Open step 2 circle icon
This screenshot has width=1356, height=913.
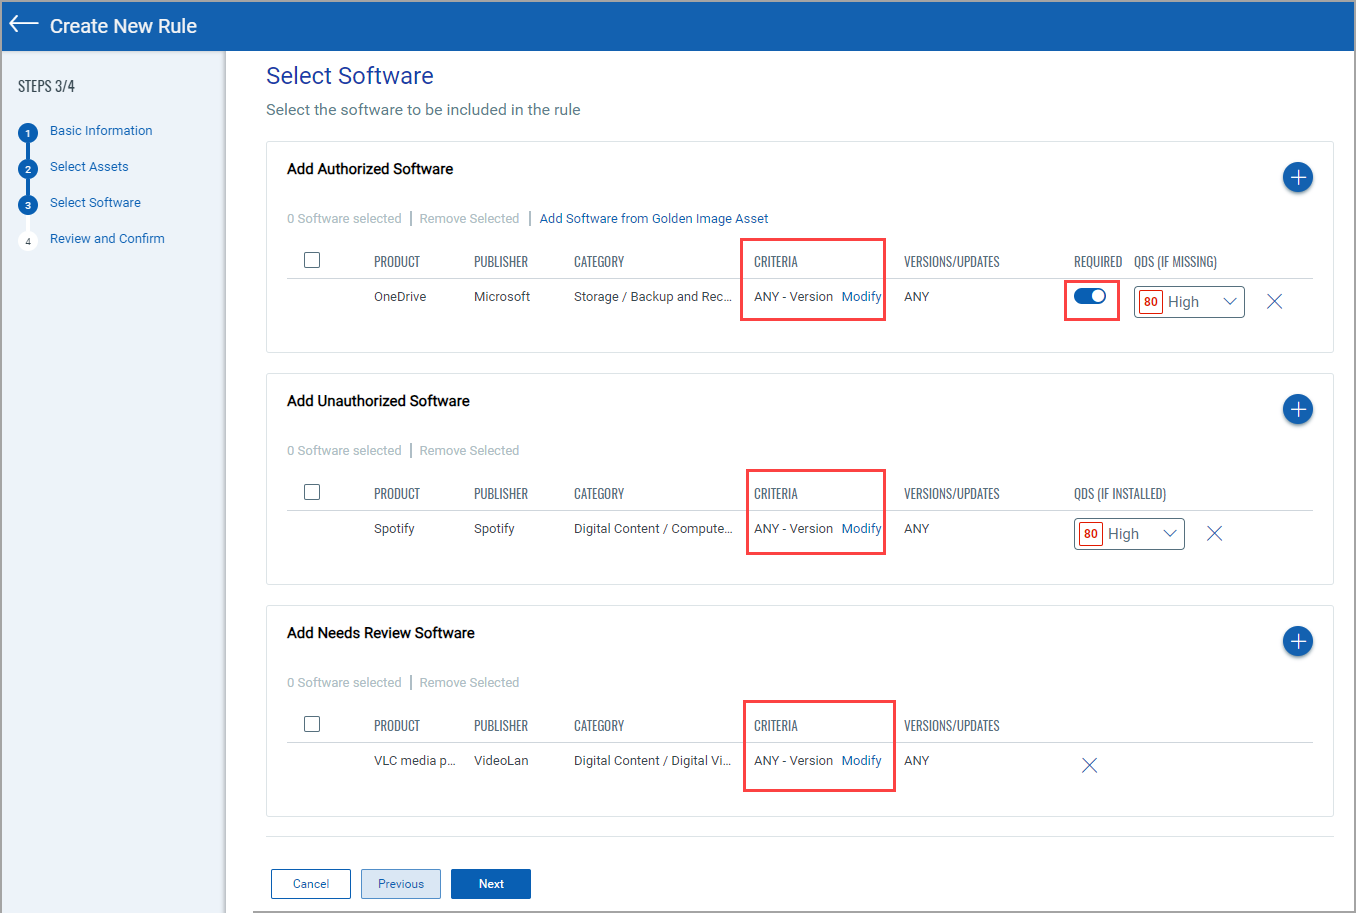[28, 169]
